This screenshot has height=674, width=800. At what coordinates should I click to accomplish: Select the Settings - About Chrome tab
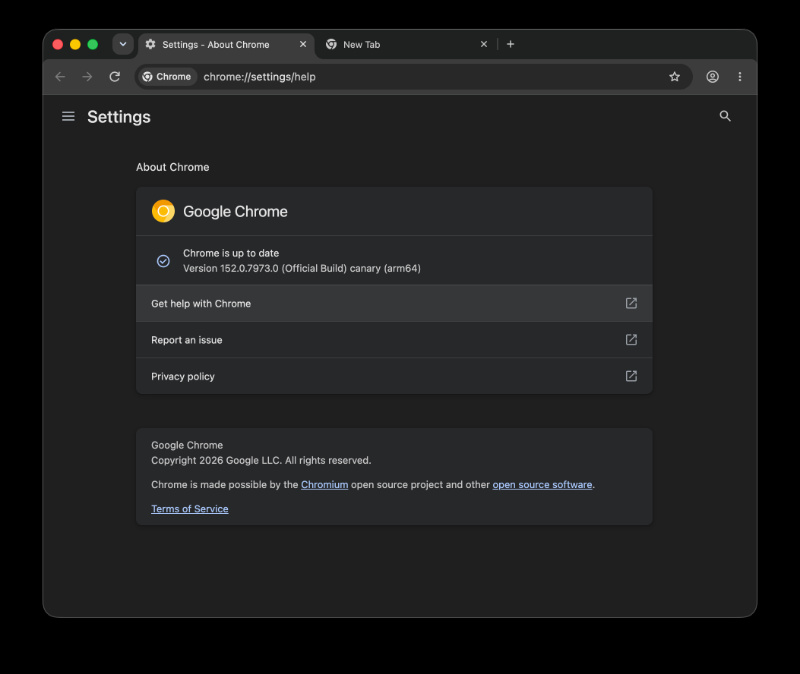click(x=226, y=45)
